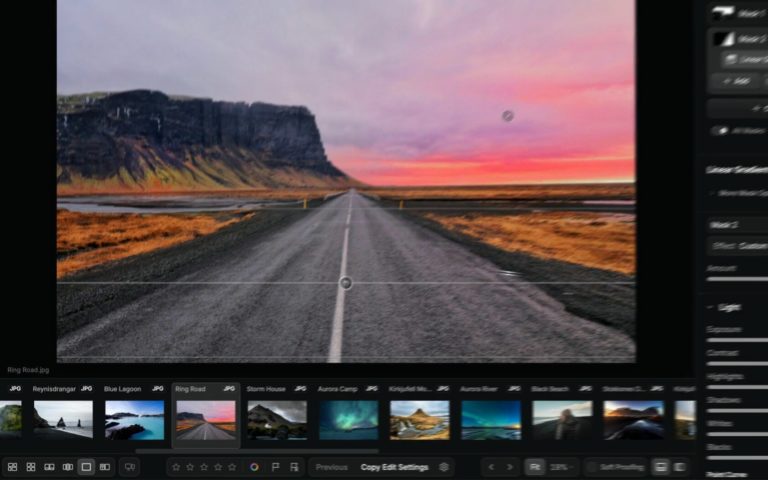The width and height of the screenshot is (768, 480).
Task: Mark photo as rejected flag
Action: (294, 467)
